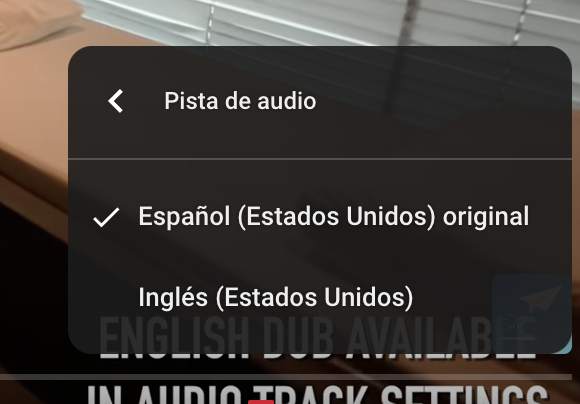Click the word original in the Spanish option
This screenshot has height=404, width=580.
click(486, 216)
